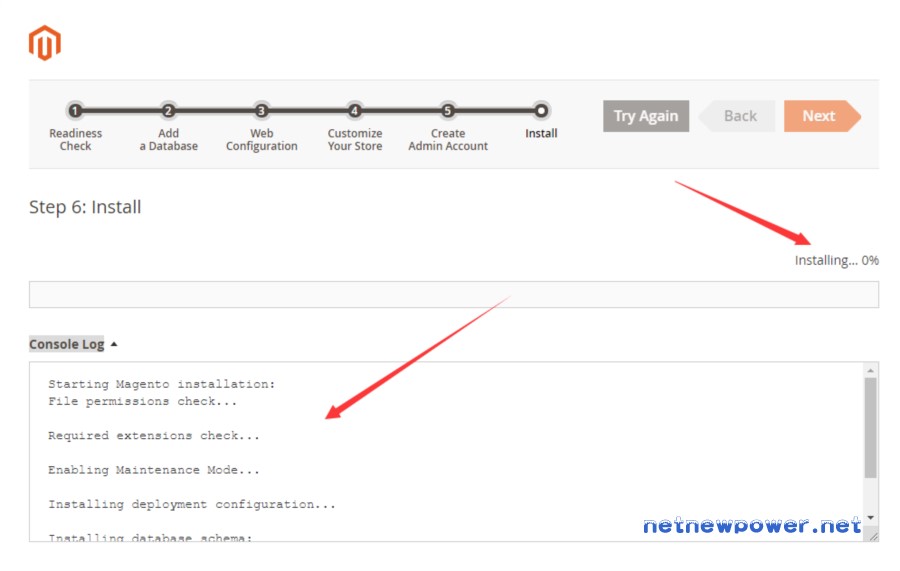
Task: Select step 1 Readiness Check circle
Action: coord(75,110)
